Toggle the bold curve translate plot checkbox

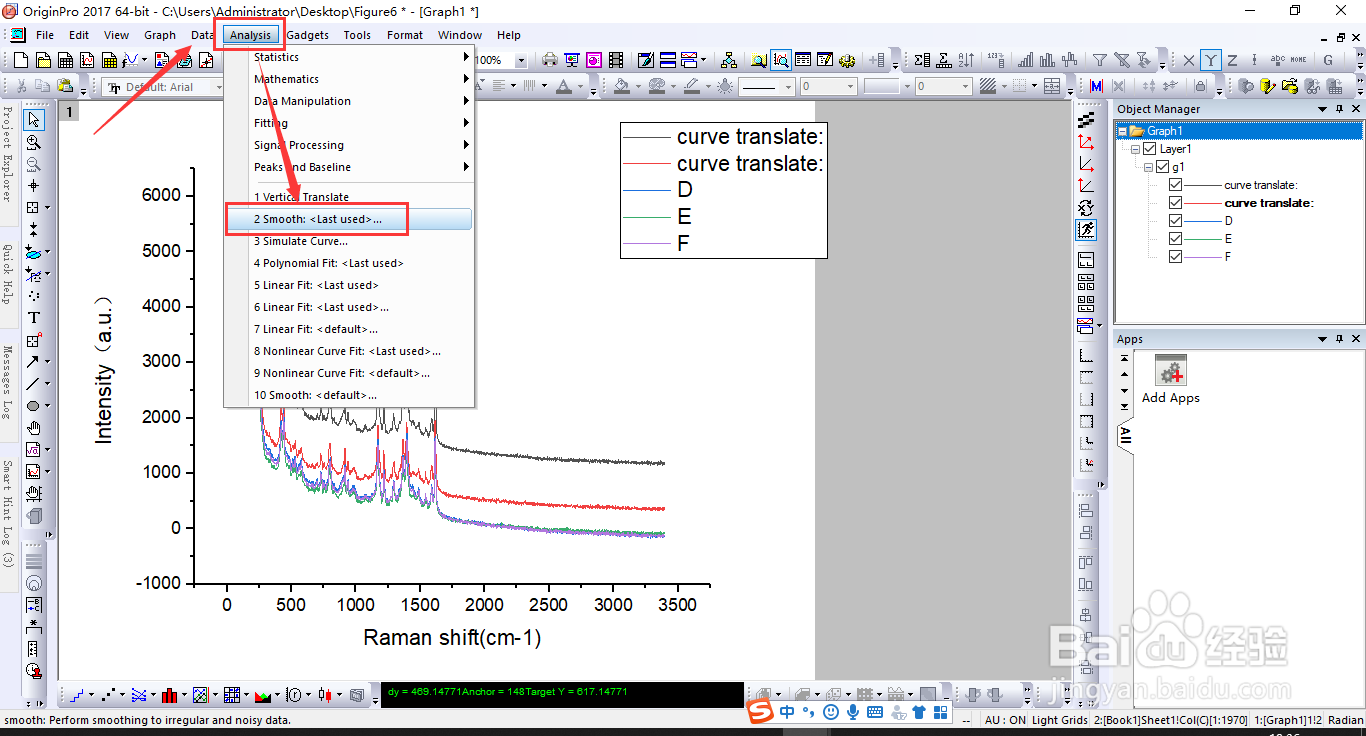tap(1175, 203)
